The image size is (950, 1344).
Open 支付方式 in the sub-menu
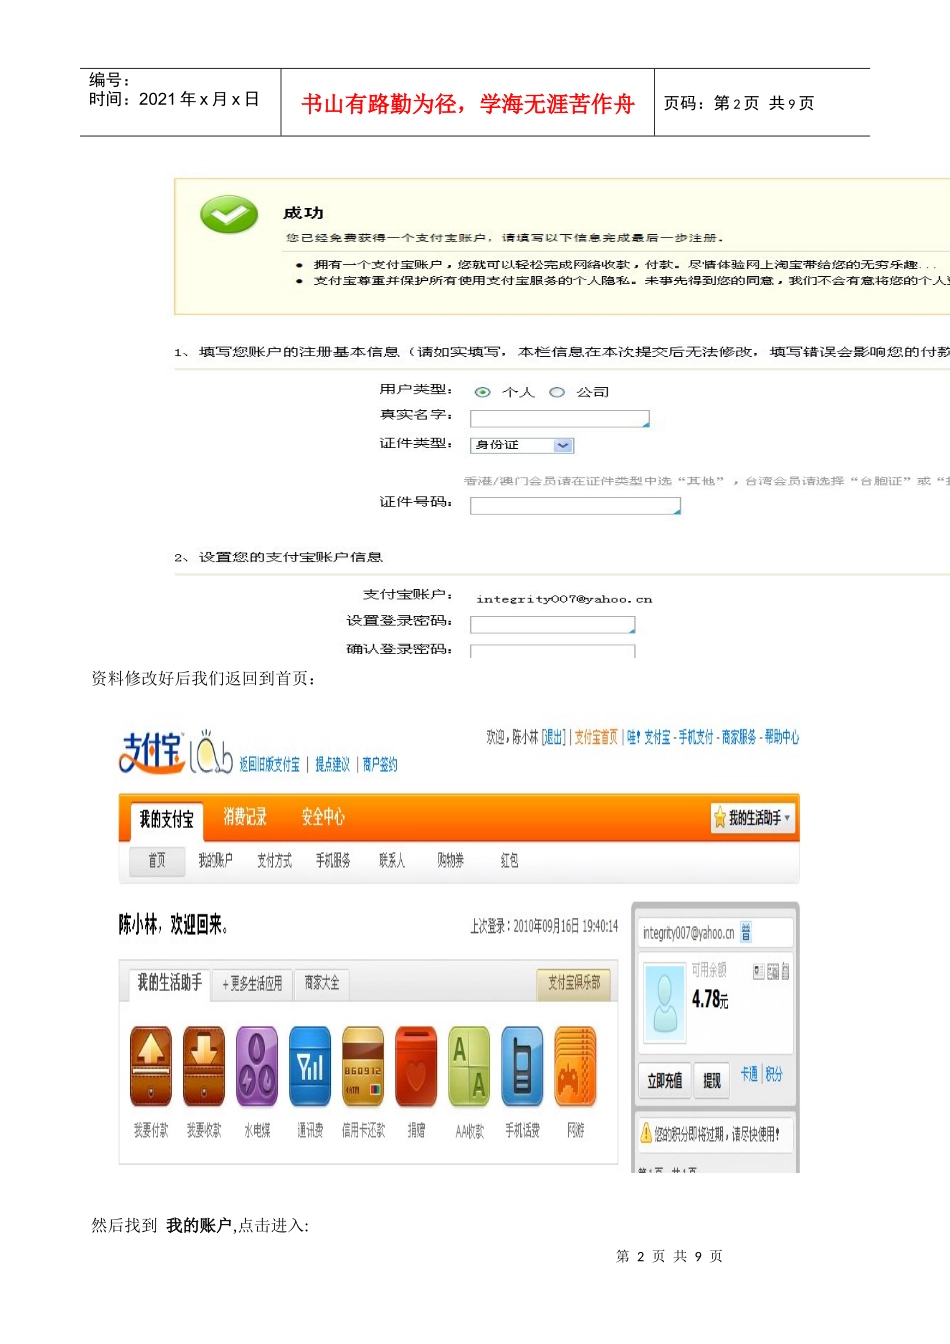[x=274, y=860]
